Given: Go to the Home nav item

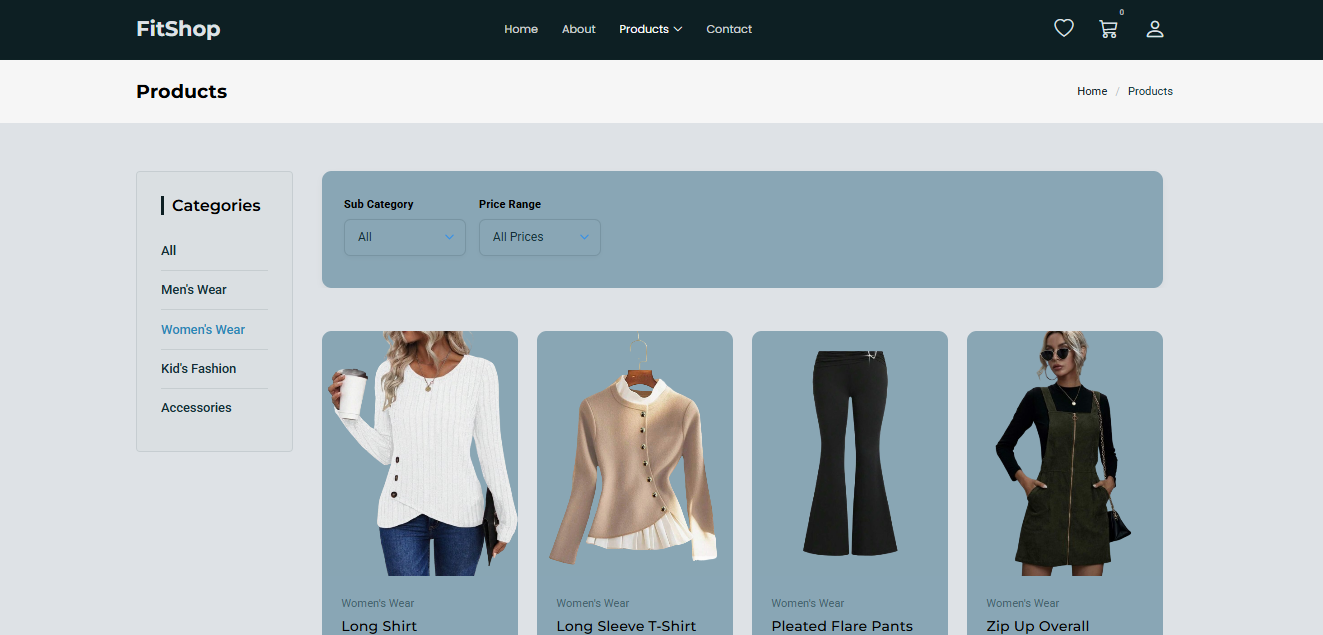Looking at the screenshot, I should 521,29.
